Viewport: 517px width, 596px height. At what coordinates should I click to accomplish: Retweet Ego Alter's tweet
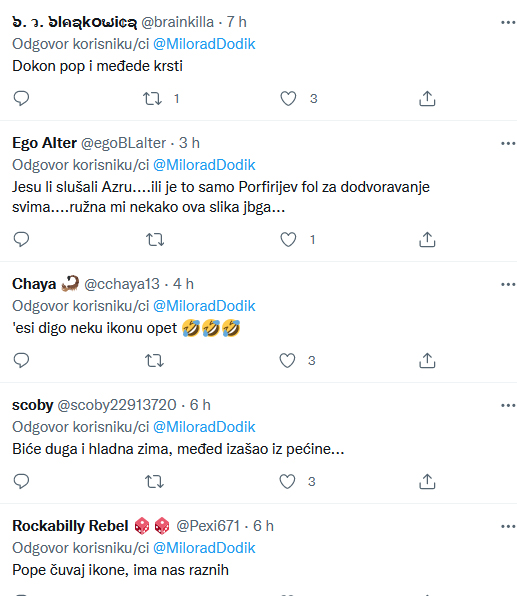point(155,239)
